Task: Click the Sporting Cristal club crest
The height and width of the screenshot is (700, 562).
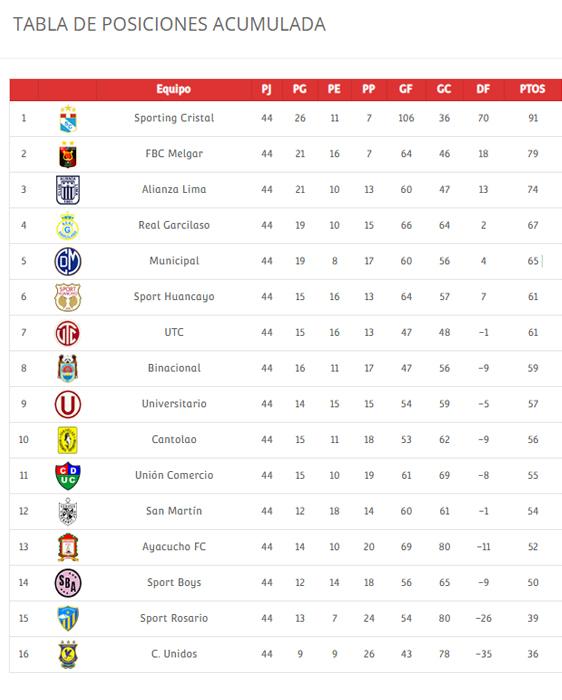Action: (x=68, y=119)
